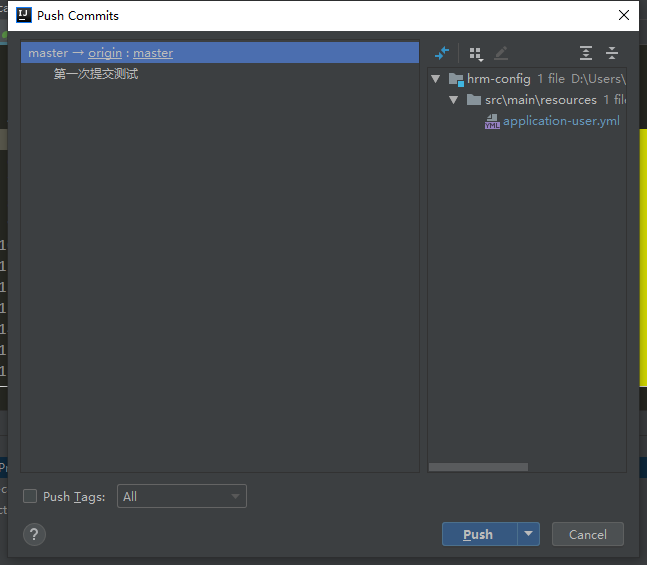Collapse the src\main\resources folder node
This screenshot has width=647, height=565.
click(x=454, y=100)
